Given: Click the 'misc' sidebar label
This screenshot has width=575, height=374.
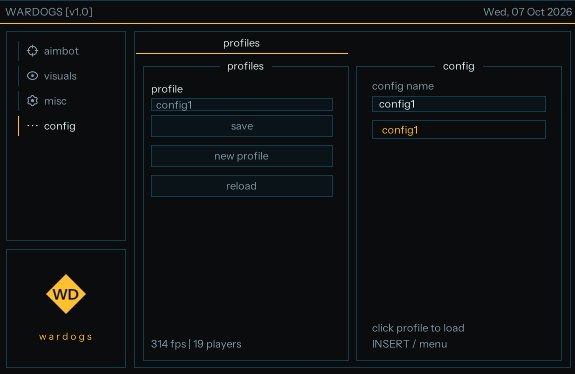Looking at the screenshot, I should click(55, 101).
